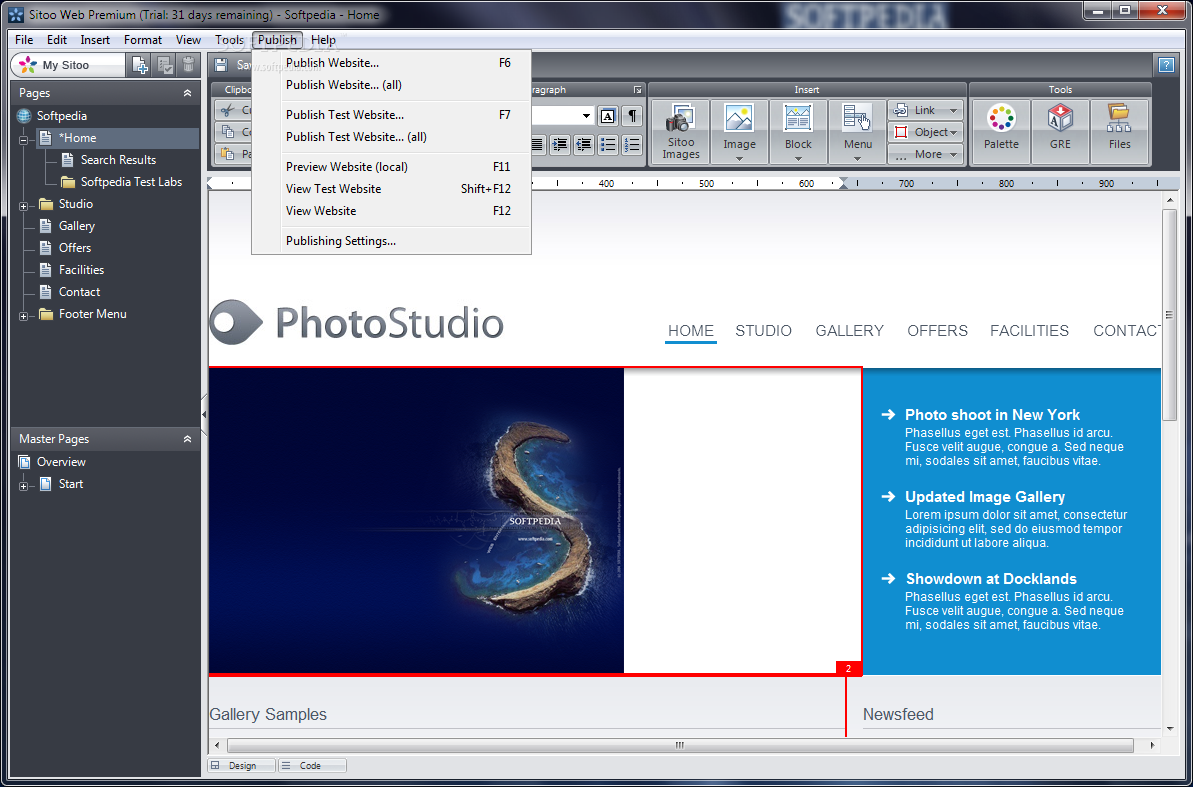
Task: Click the help question mark icon
Action: coord(1166,65)
